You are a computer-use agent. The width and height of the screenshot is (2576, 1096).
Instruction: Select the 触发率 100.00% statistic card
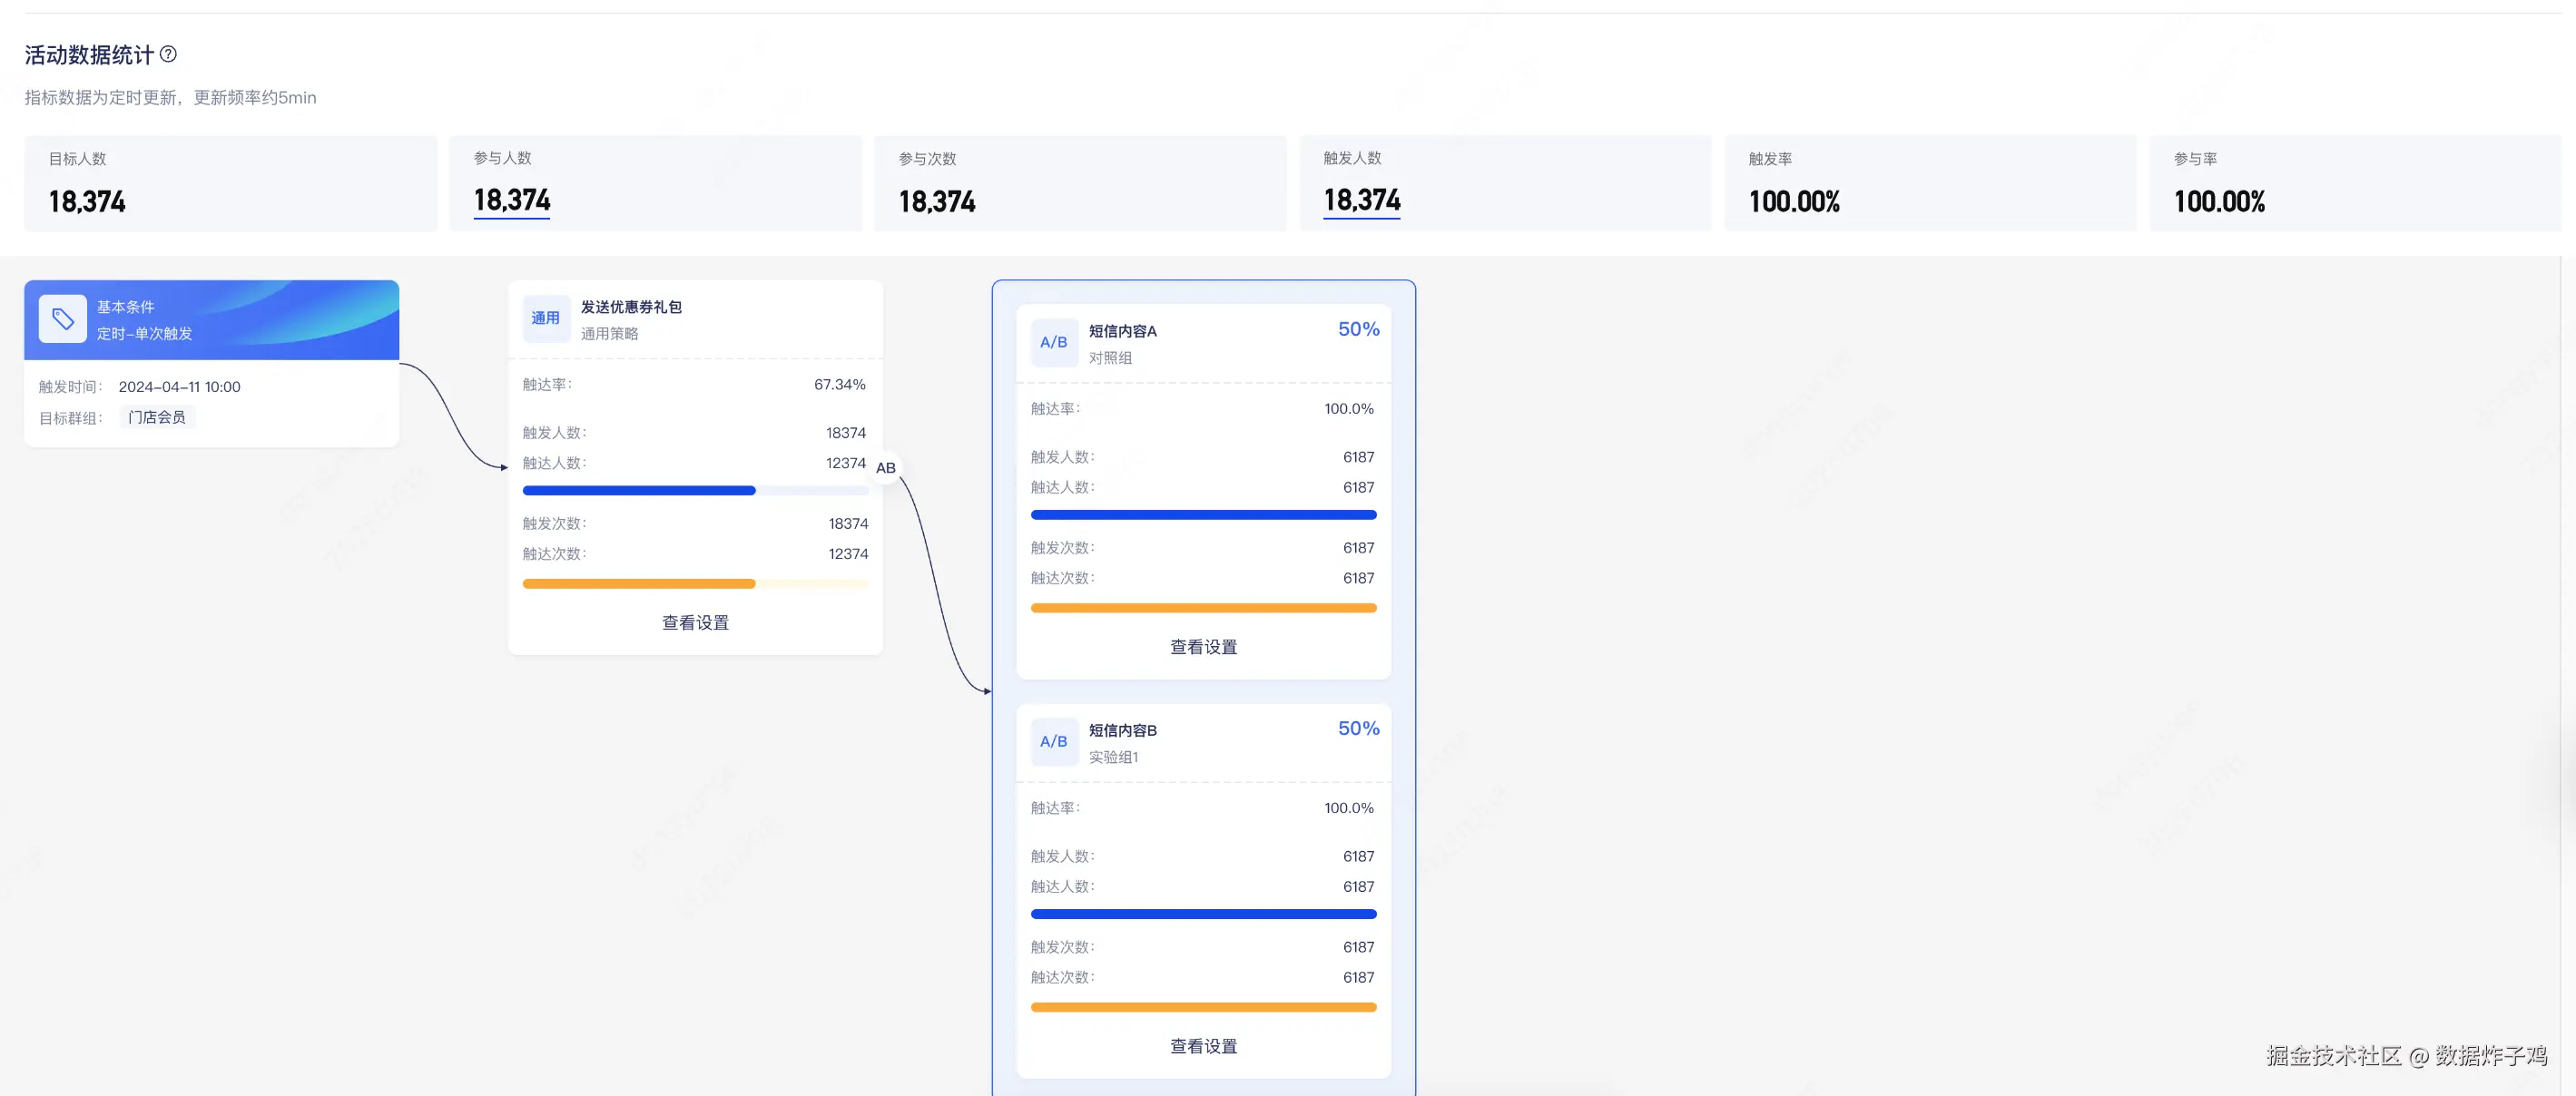1931,184
